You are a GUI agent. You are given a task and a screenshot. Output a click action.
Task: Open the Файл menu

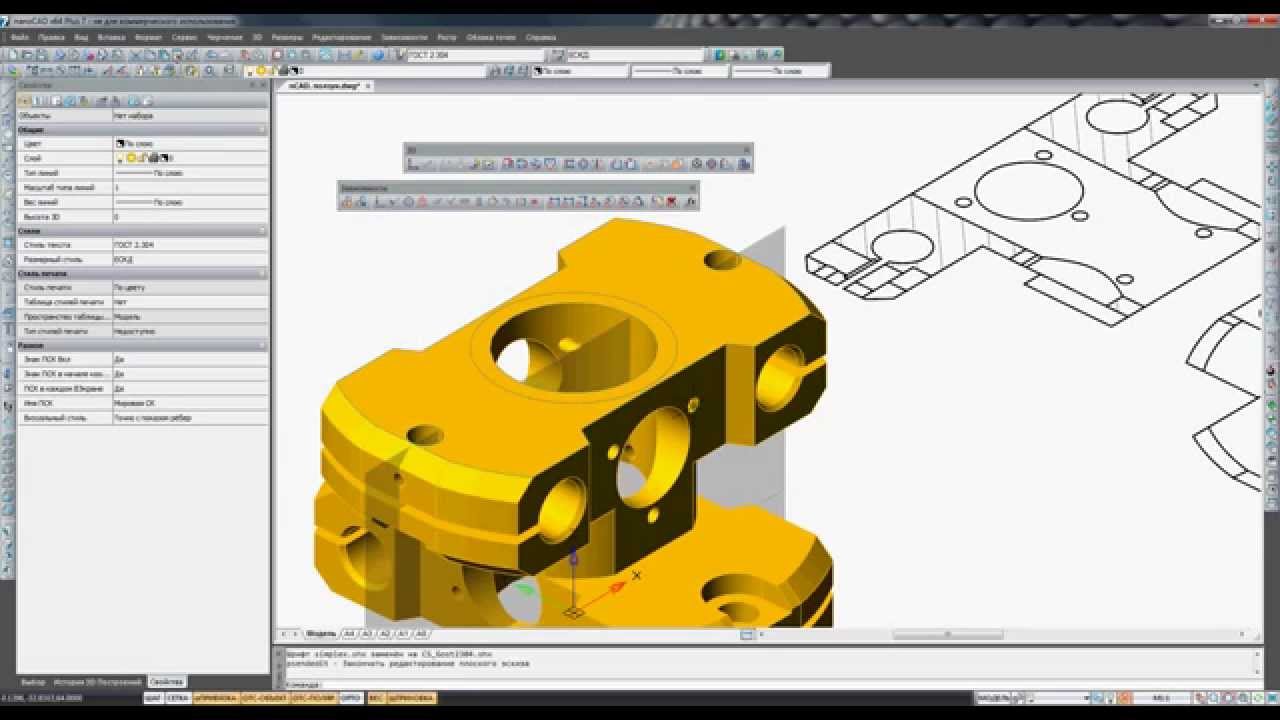click(x=19, y=37)
